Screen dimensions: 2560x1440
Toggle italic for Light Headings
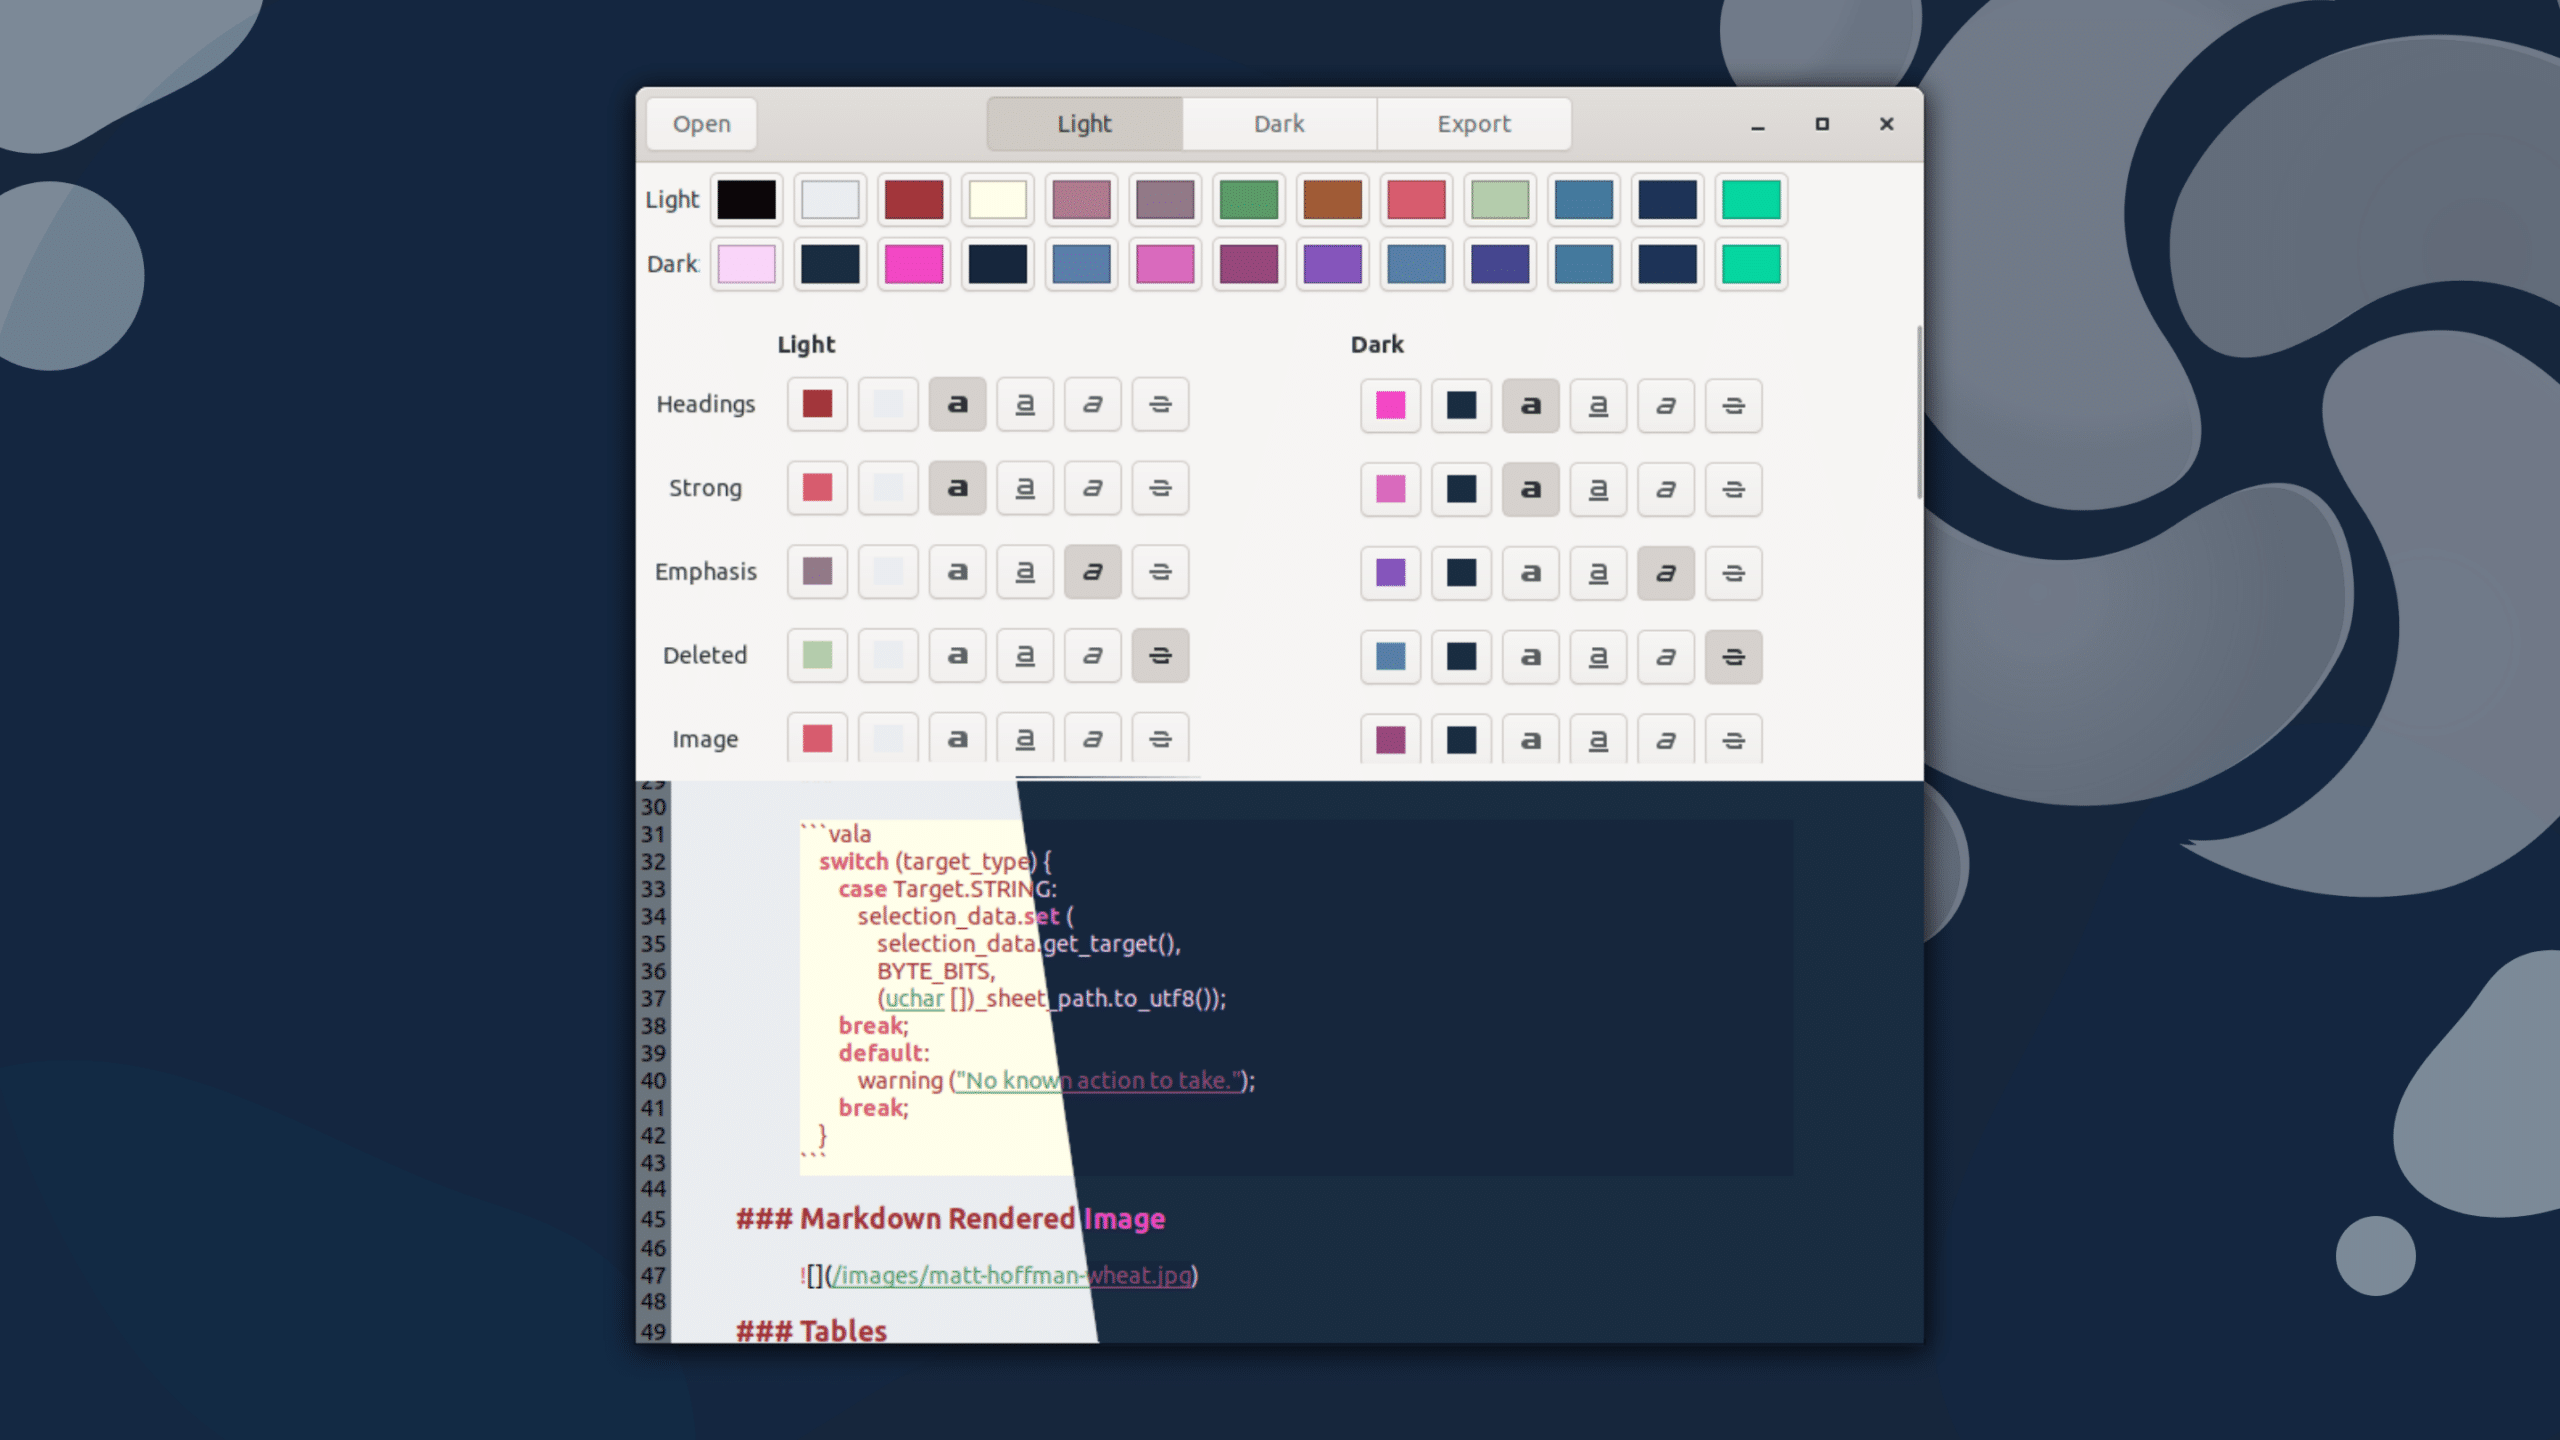click(1092, 404)
